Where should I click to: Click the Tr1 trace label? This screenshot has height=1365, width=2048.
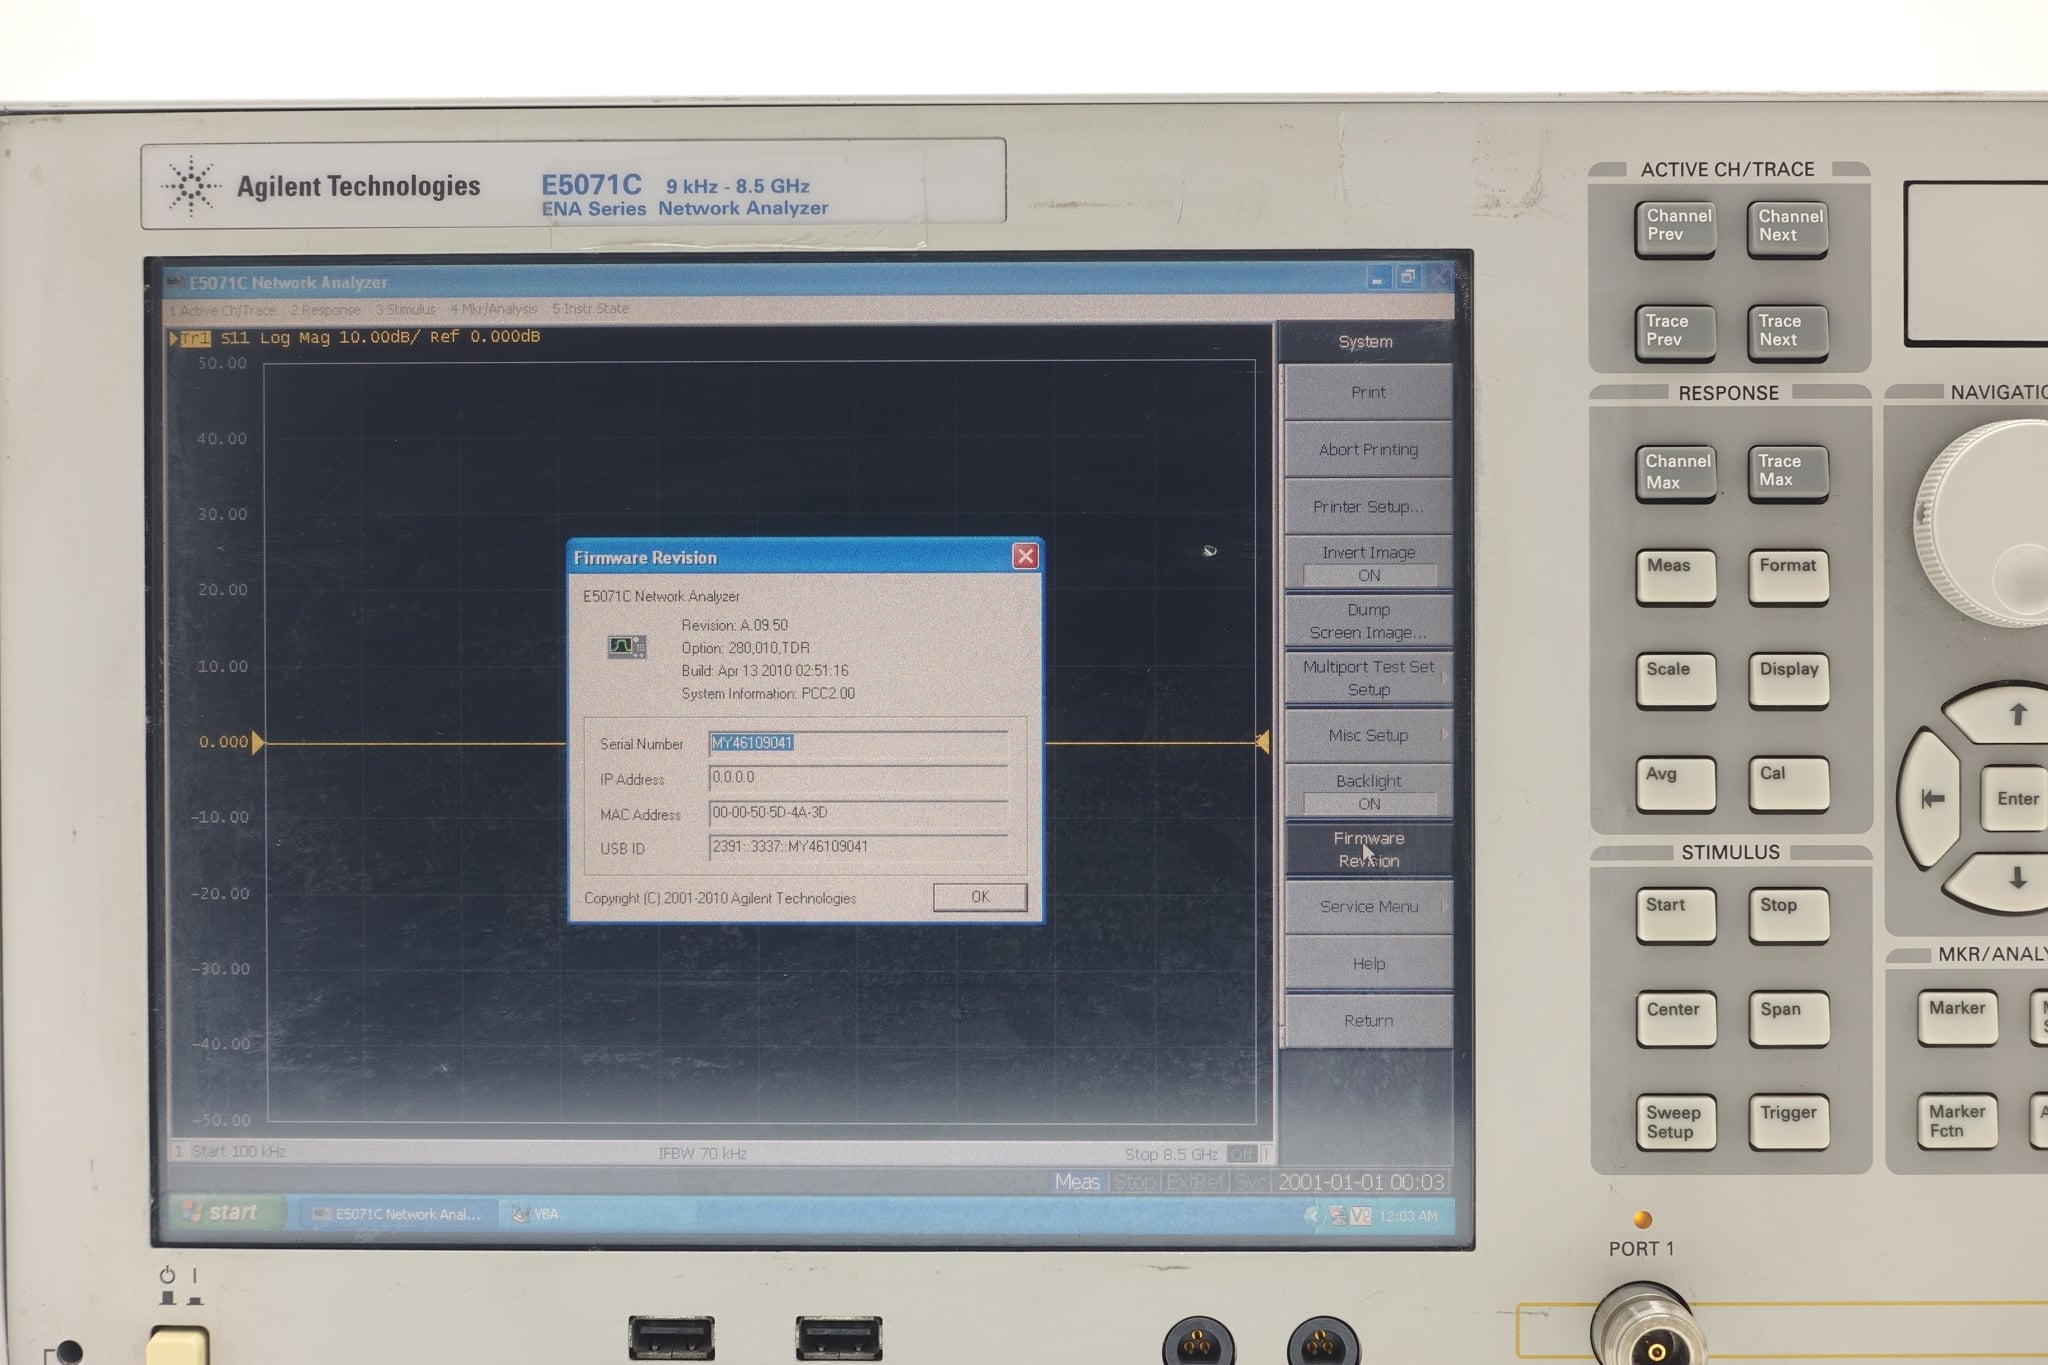(x=195, y=338)
